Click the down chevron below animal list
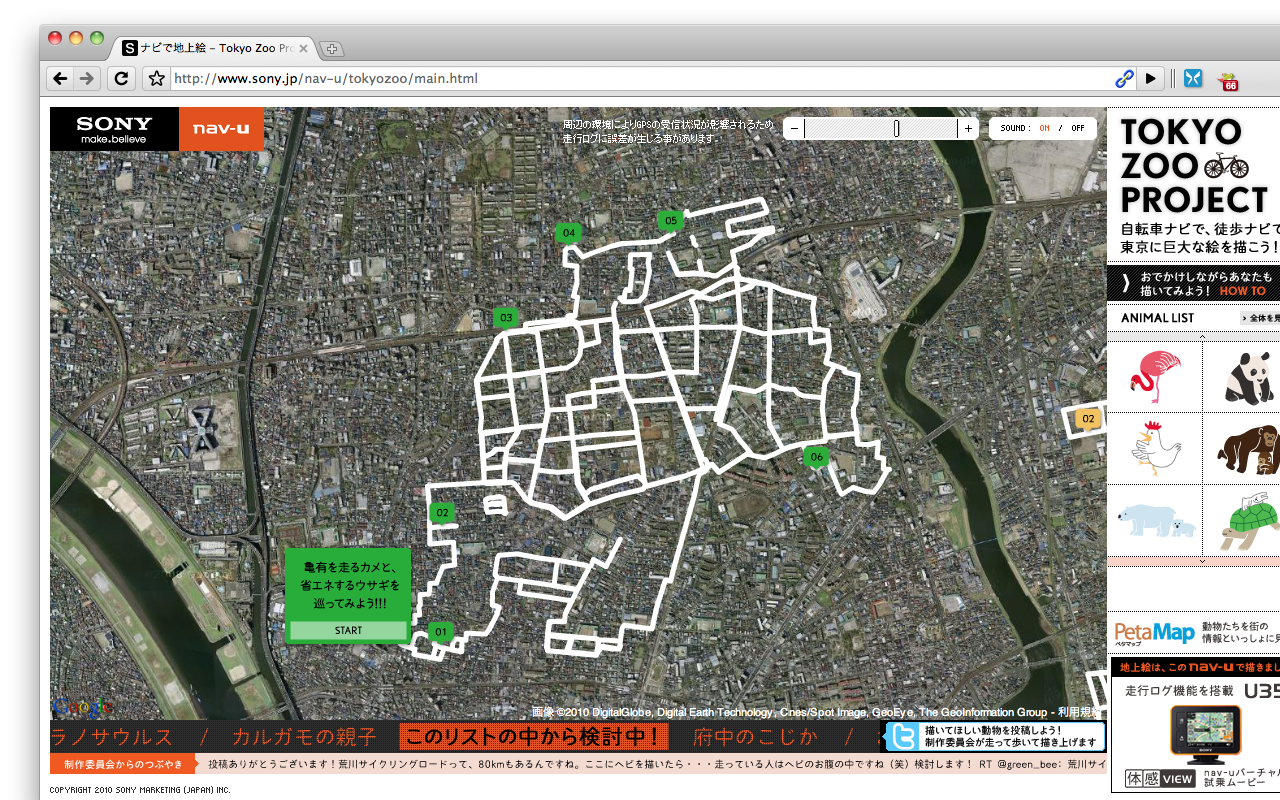 (x=1203, y=561)
